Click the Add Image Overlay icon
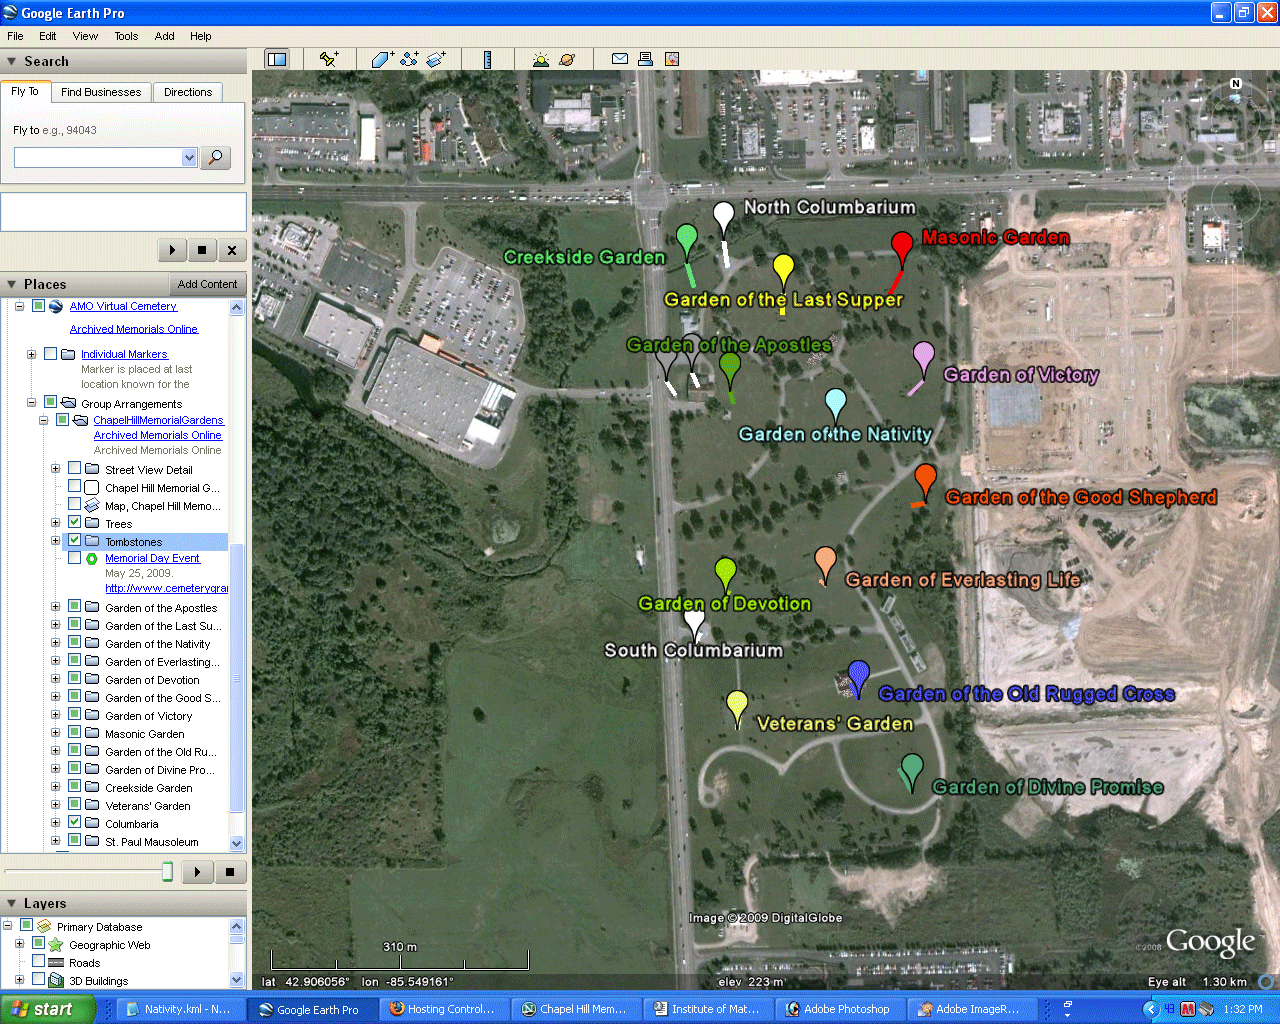The width and height of the screenshot is (1280, 1024). coord(436,60)
